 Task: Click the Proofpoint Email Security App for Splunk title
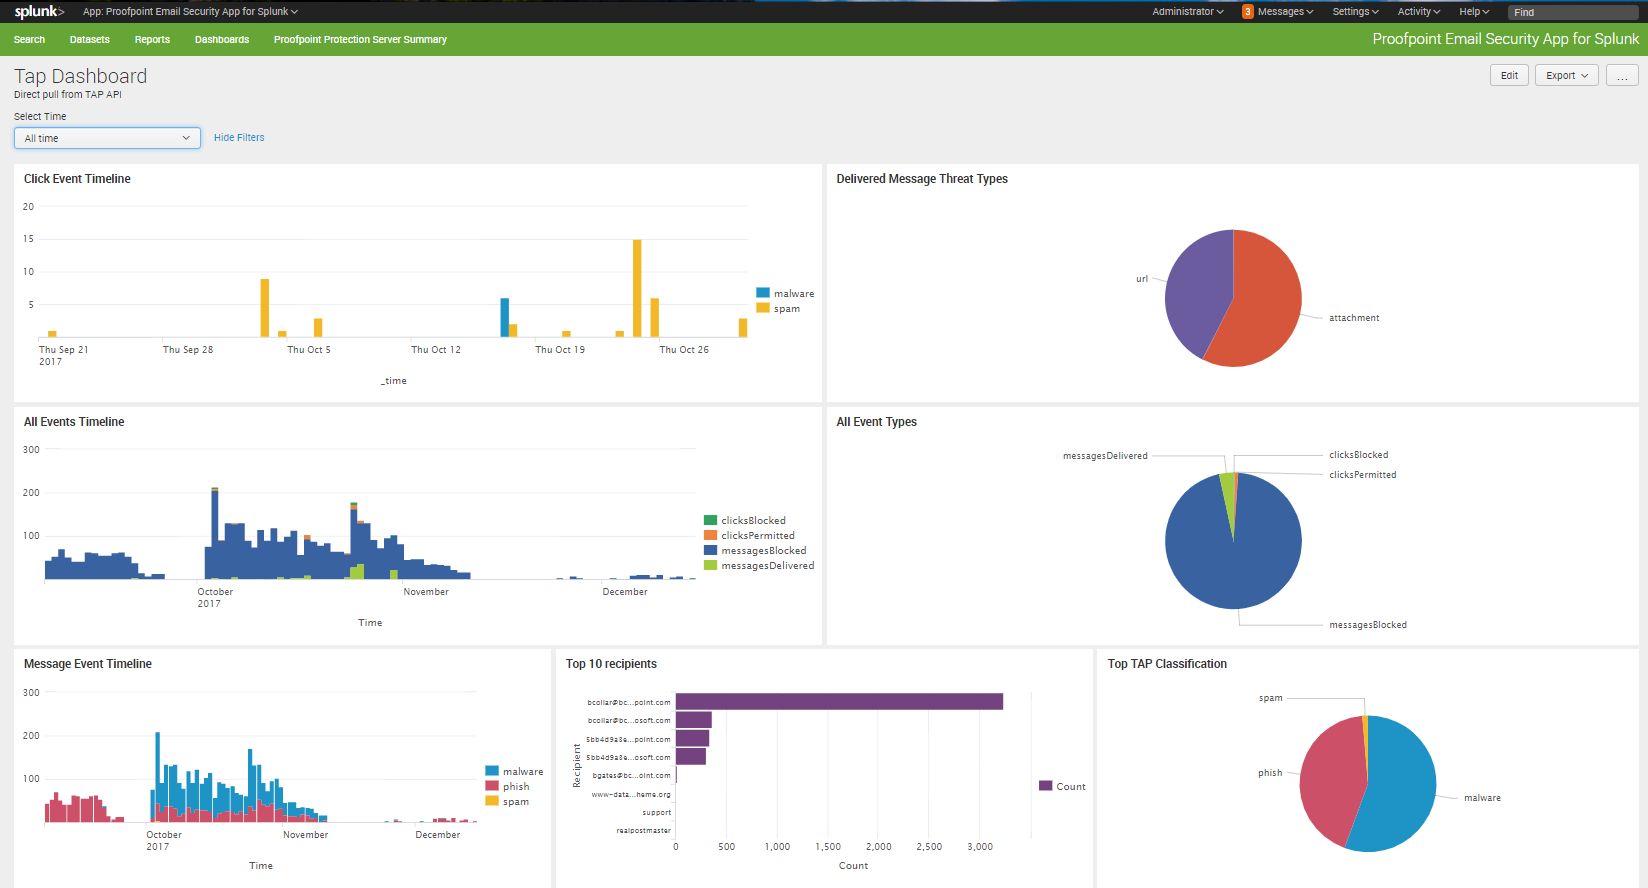pos(1505,39)
